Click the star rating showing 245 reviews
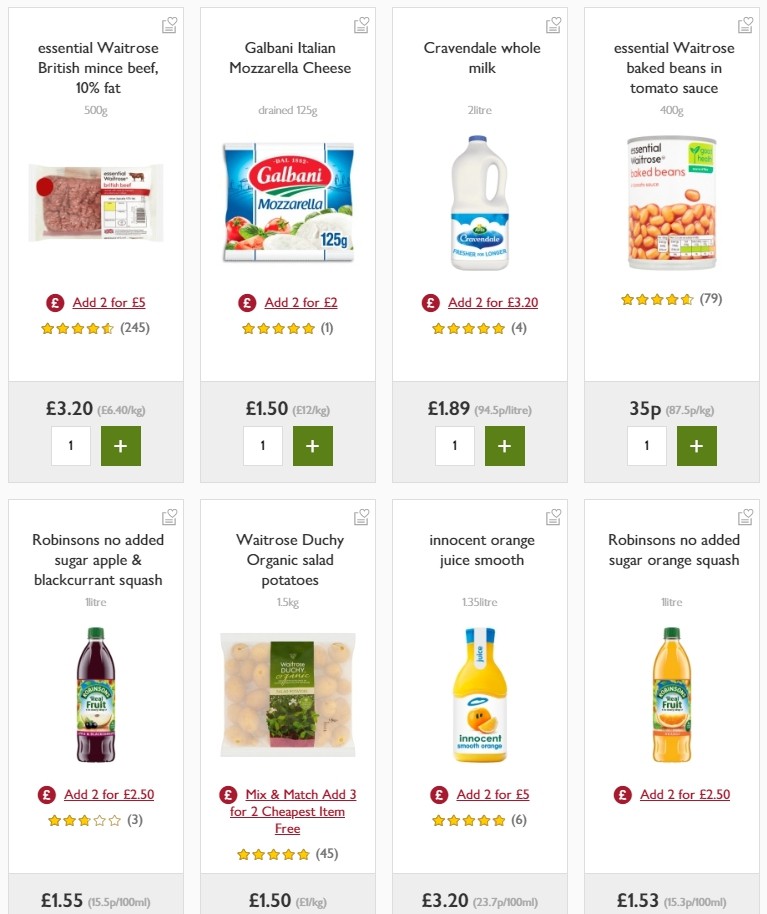 [95, 327]
